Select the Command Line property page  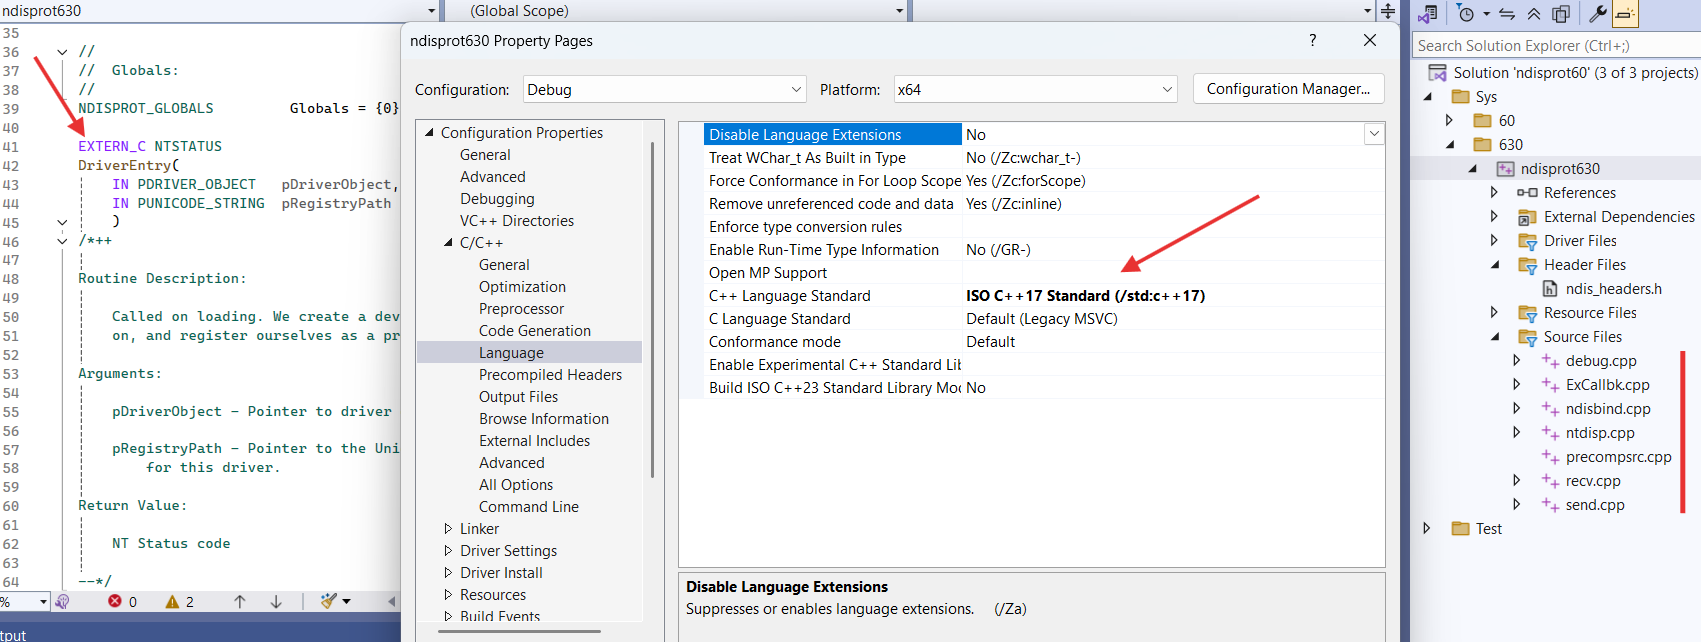pos(528,507)
